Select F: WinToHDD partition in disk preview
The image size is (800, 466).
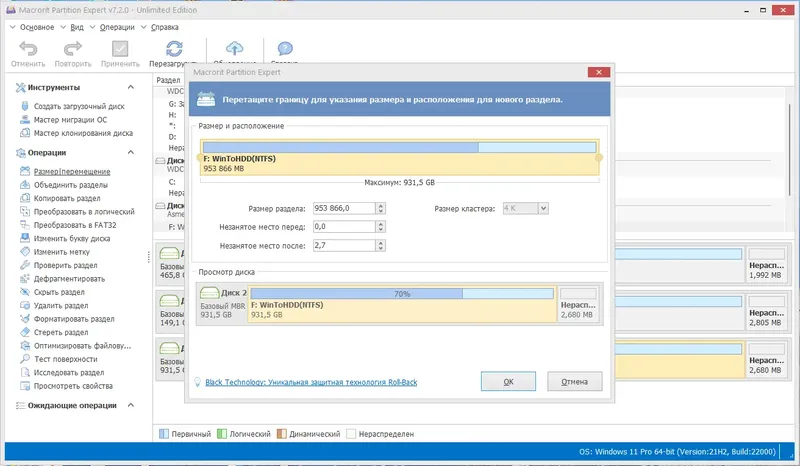point(402,304)
